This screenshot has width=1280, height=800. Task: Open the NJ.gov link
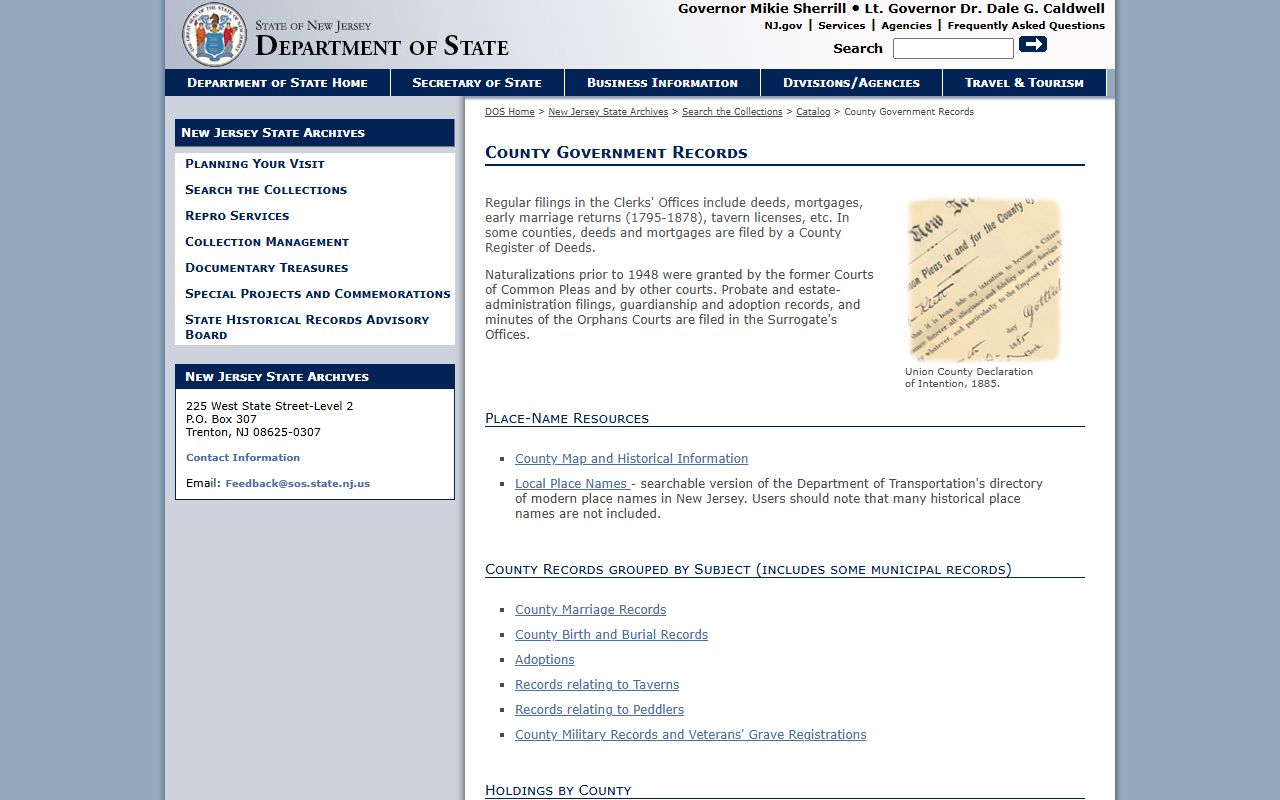[783, 26]
